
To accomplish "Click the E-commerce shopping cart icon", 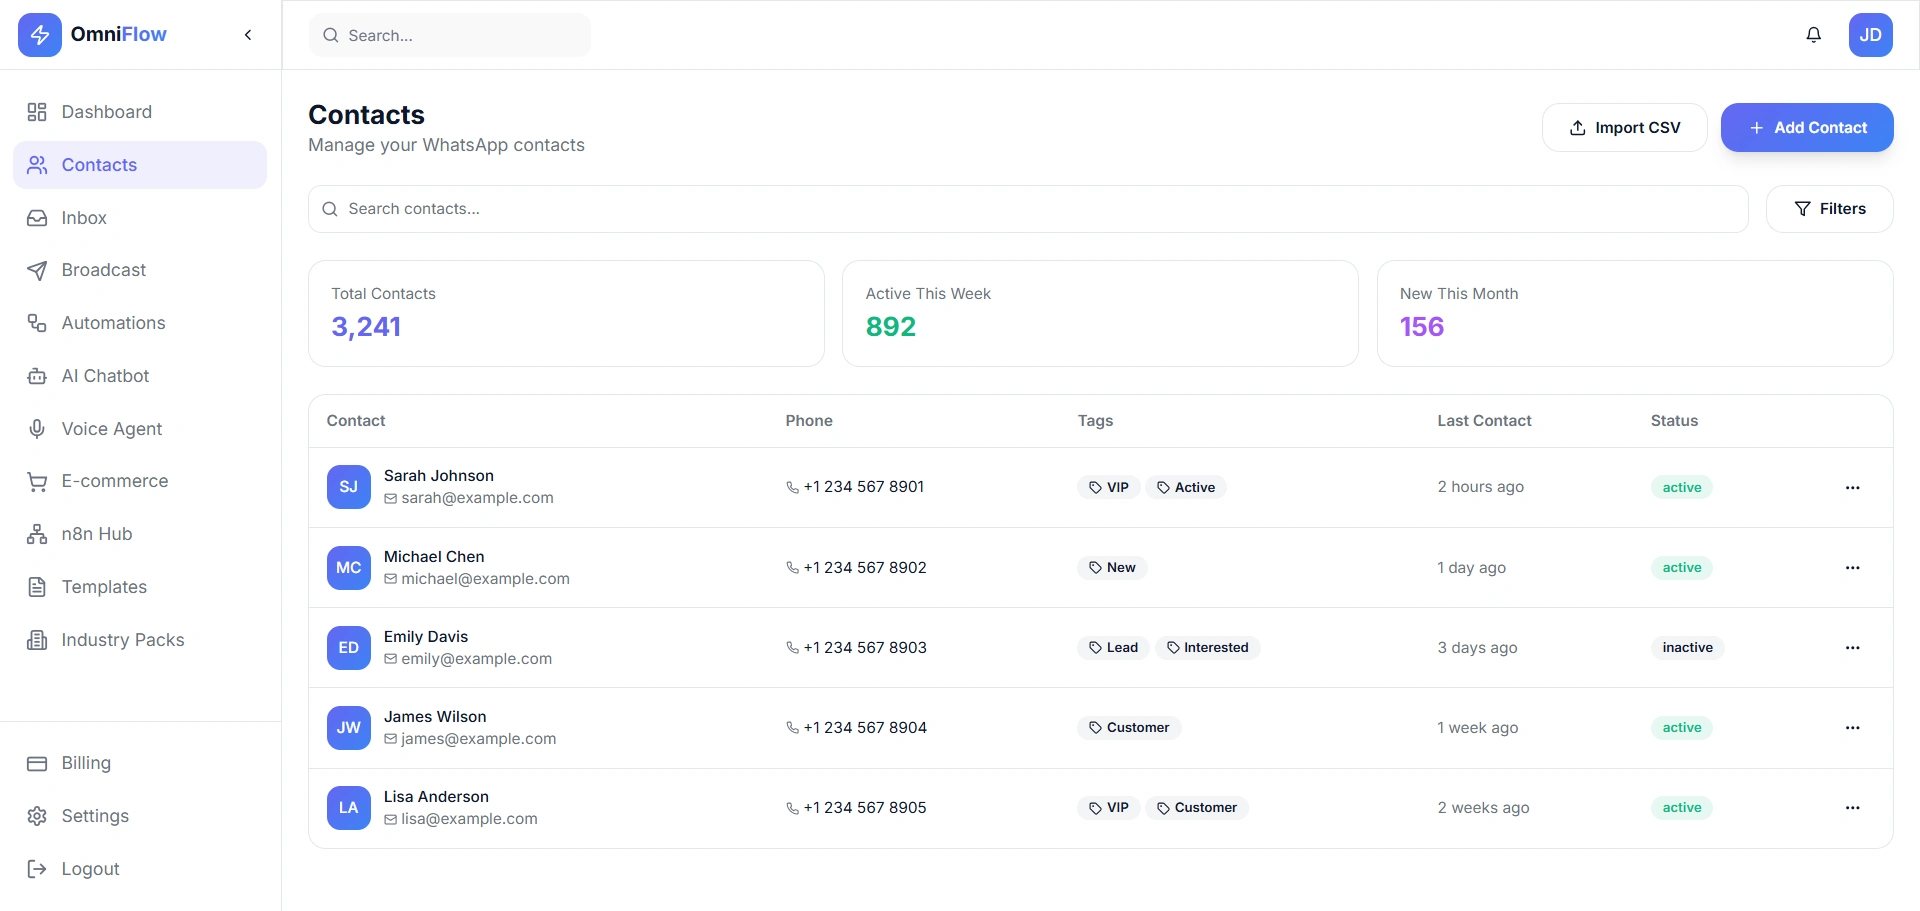I will [x=37, y=482].
